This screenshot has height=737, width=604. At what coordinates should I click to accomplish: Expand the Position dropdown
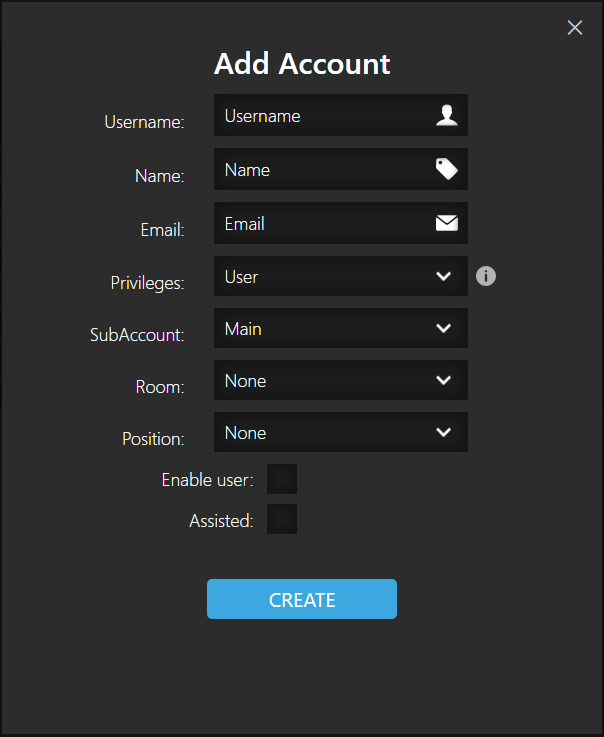[x=341, y=432]
